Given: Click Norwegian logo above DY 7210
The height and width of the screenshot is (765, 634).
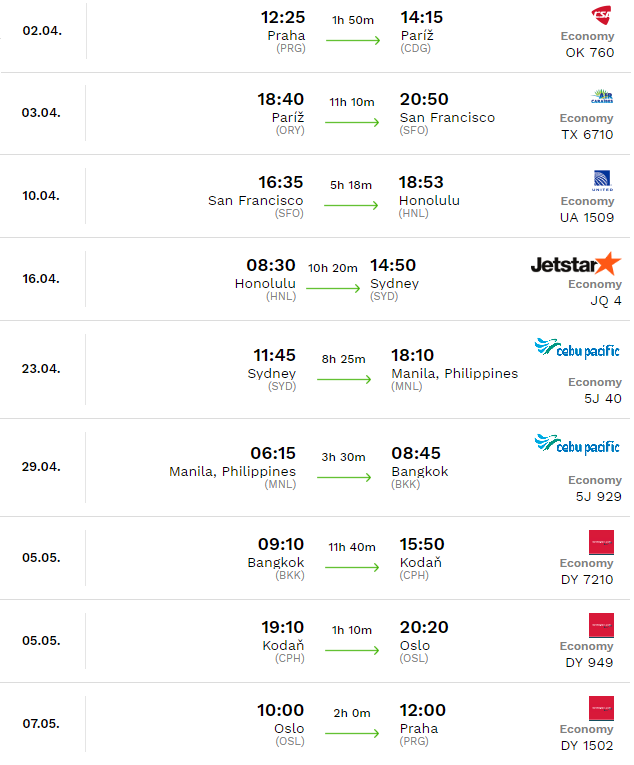Looking at the screenshot, I should pos(601,542).
